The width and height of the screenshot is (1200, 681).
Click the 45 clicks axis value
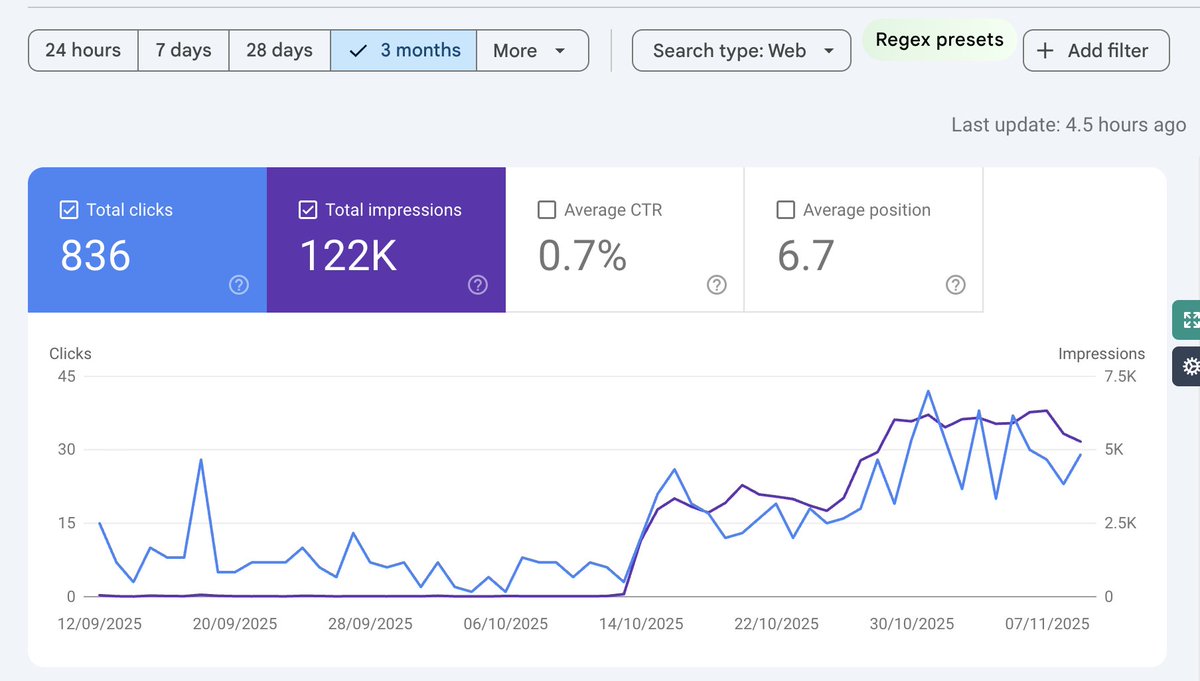click(x=67, y=377)
